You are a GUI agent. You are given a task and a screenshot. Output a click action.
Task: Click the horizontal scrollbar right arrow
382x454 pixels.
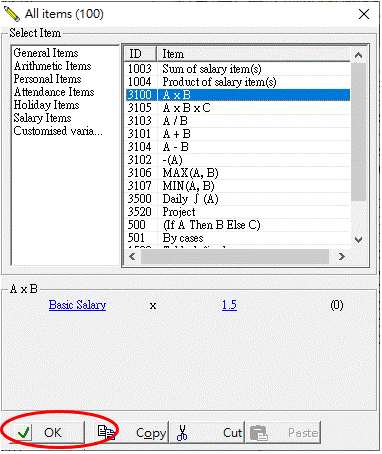(x=342, y=256)
